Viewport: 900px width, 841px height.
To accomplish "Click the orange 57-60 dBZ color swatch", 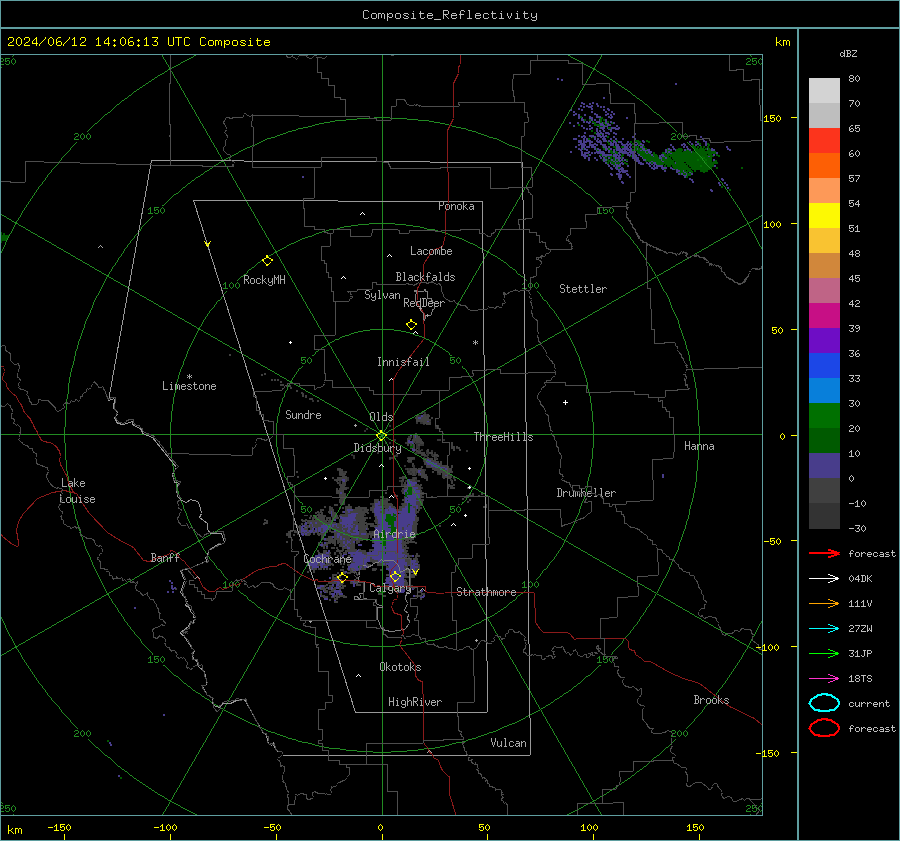I will coord(824,165).
